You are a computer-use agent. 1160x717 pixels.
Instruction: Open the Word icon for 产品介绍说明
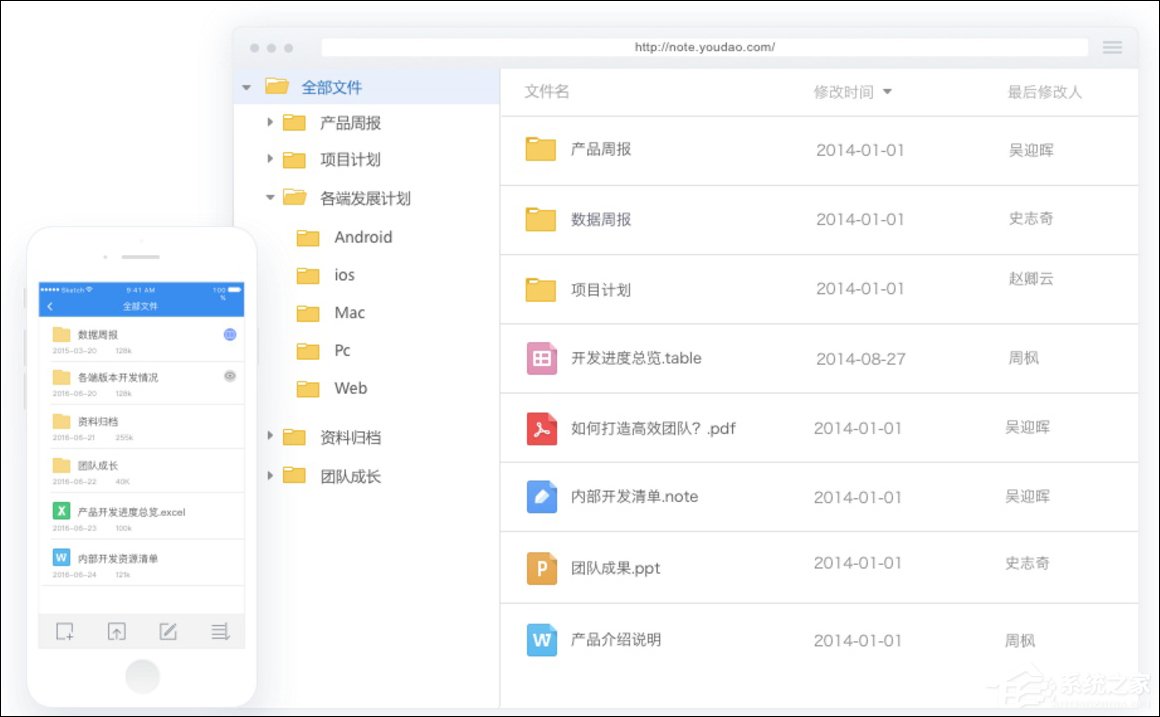[x=540, y=640]
